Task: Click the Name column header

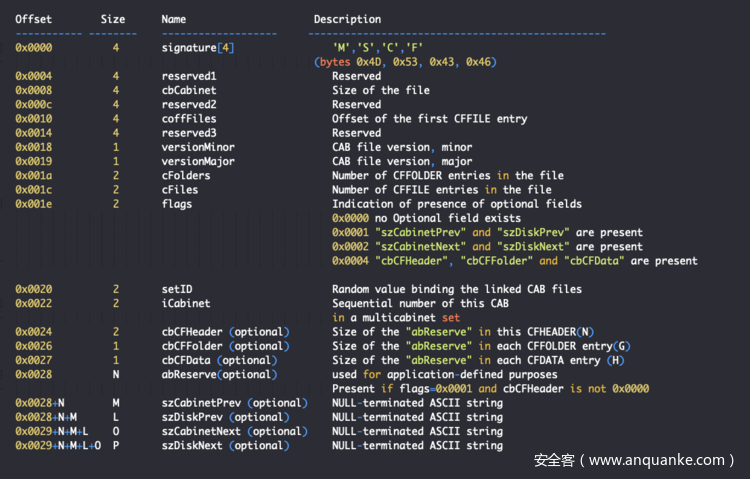Action: [x=174, y=19]
